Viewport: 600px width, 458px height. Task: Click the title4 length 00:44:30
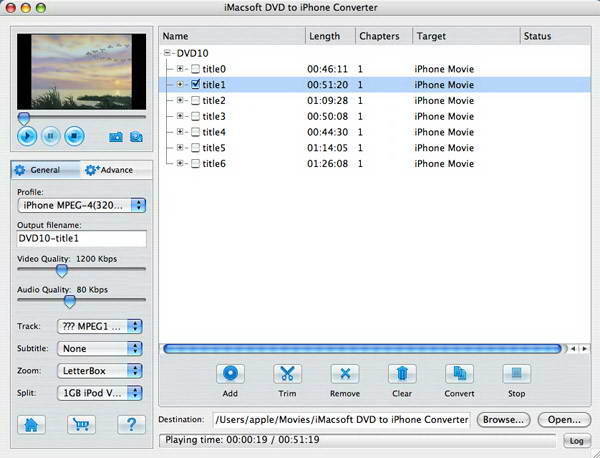click(x=328, y=132)
